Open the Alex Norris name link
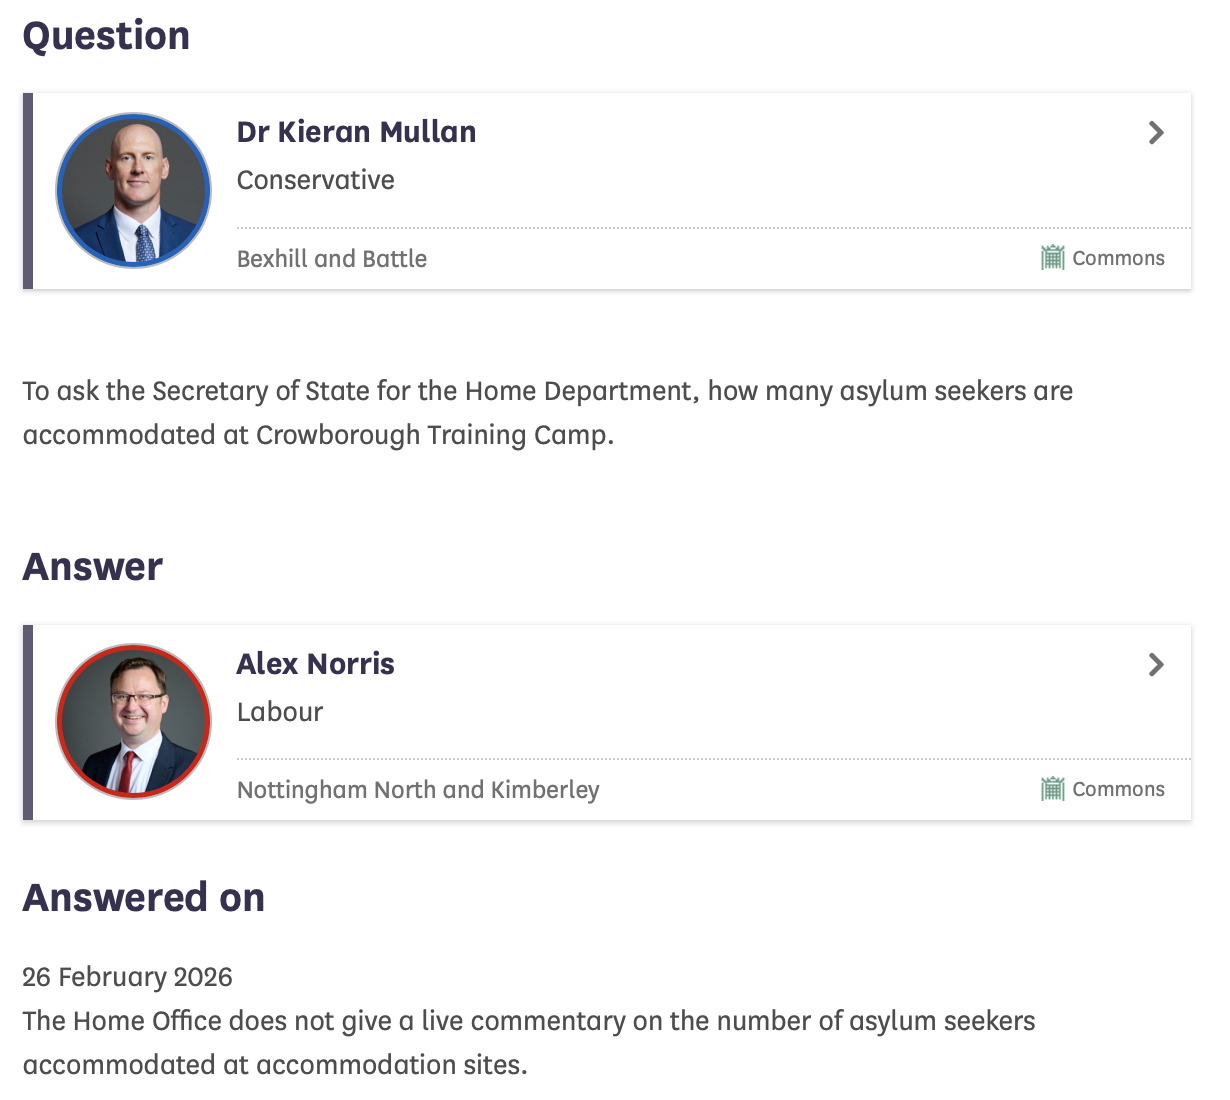Image resolution: width=1230 pixels, height=1100 pixels. click(x=315, y=664)
